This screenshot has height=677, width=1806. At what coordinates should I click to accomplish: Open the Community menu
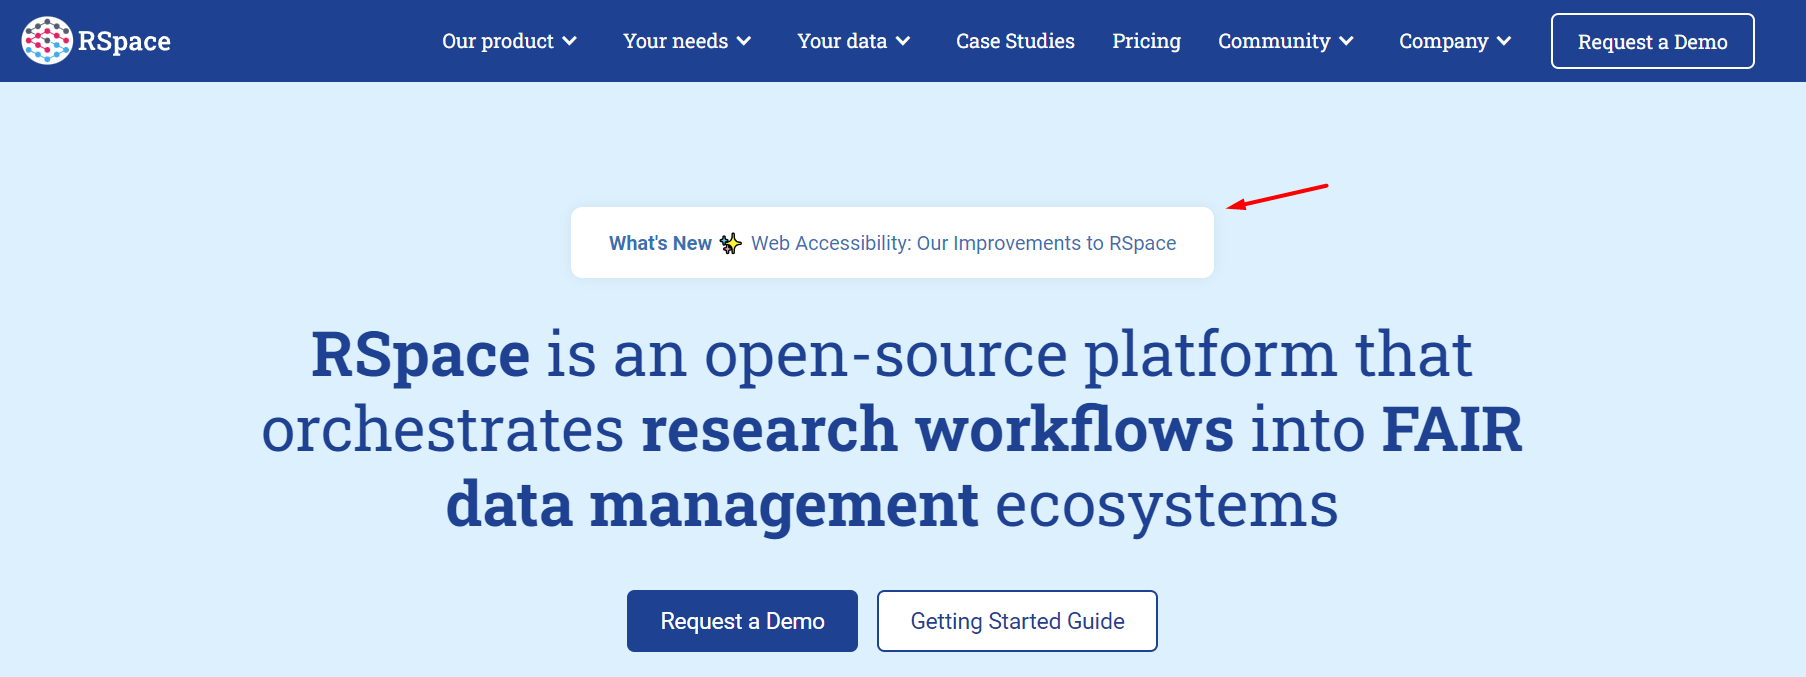click(x=1273, y=41)
